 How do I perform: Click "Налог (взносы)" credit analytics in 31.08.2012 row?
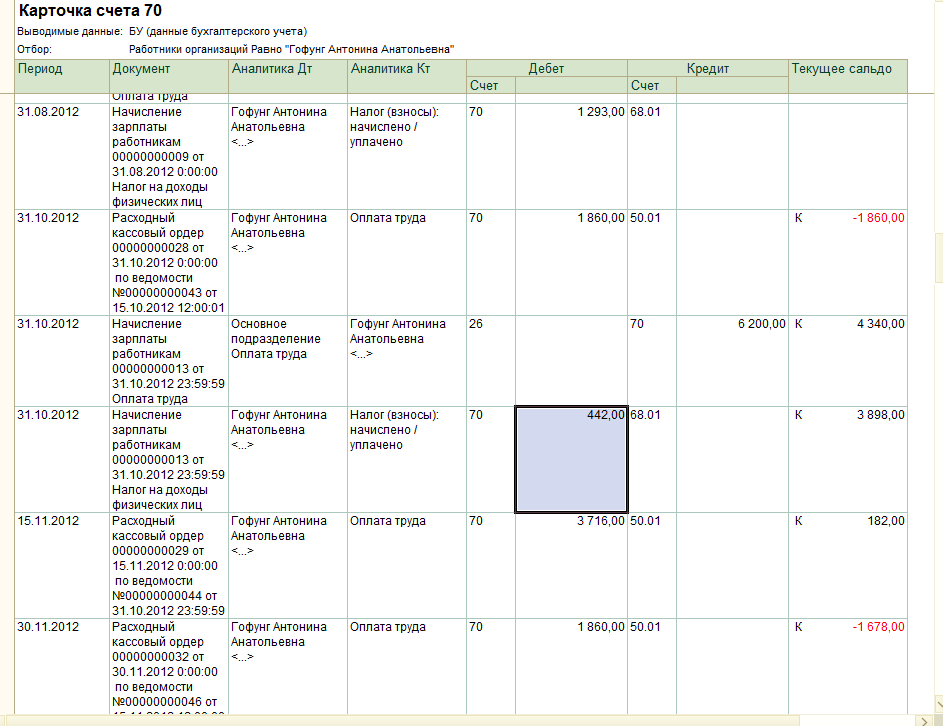click(407, 156)
